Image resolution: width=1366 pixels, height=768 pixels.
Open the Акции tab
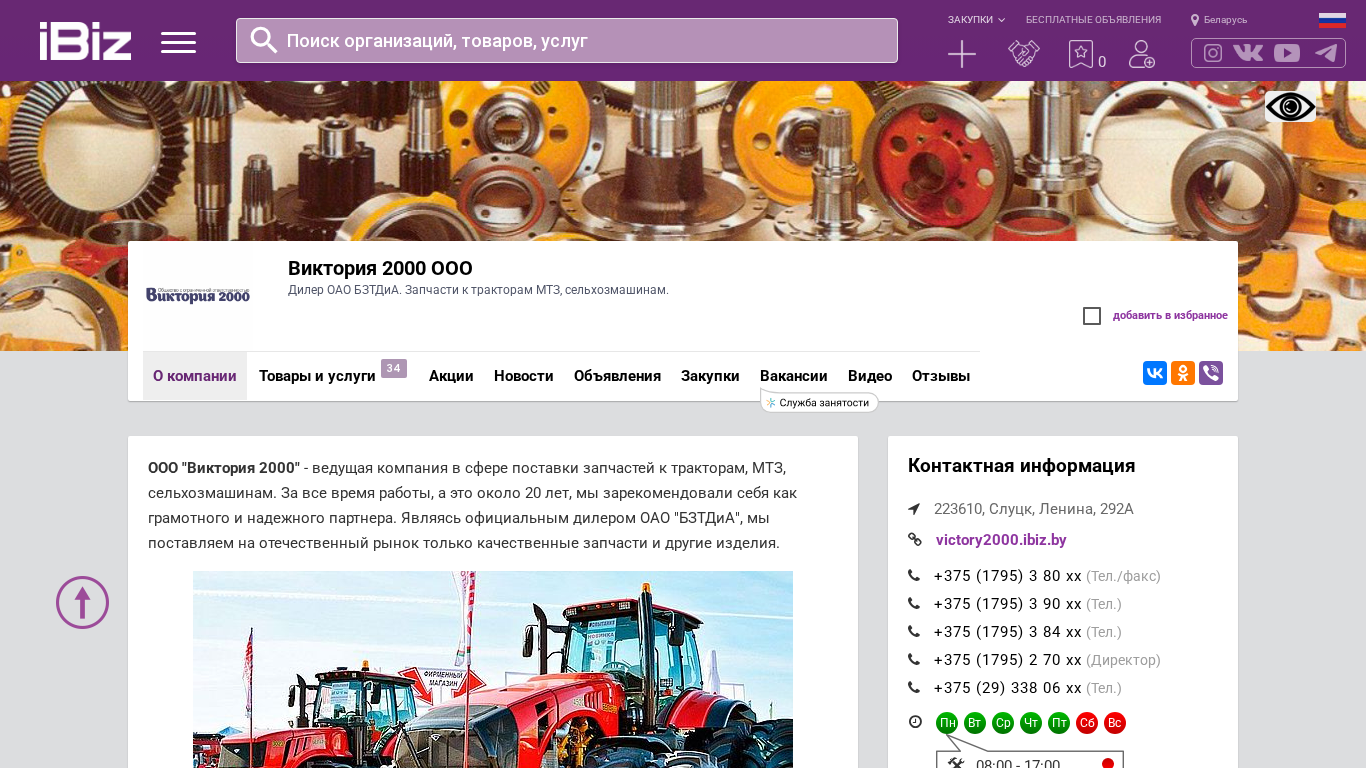coord(451,376)
